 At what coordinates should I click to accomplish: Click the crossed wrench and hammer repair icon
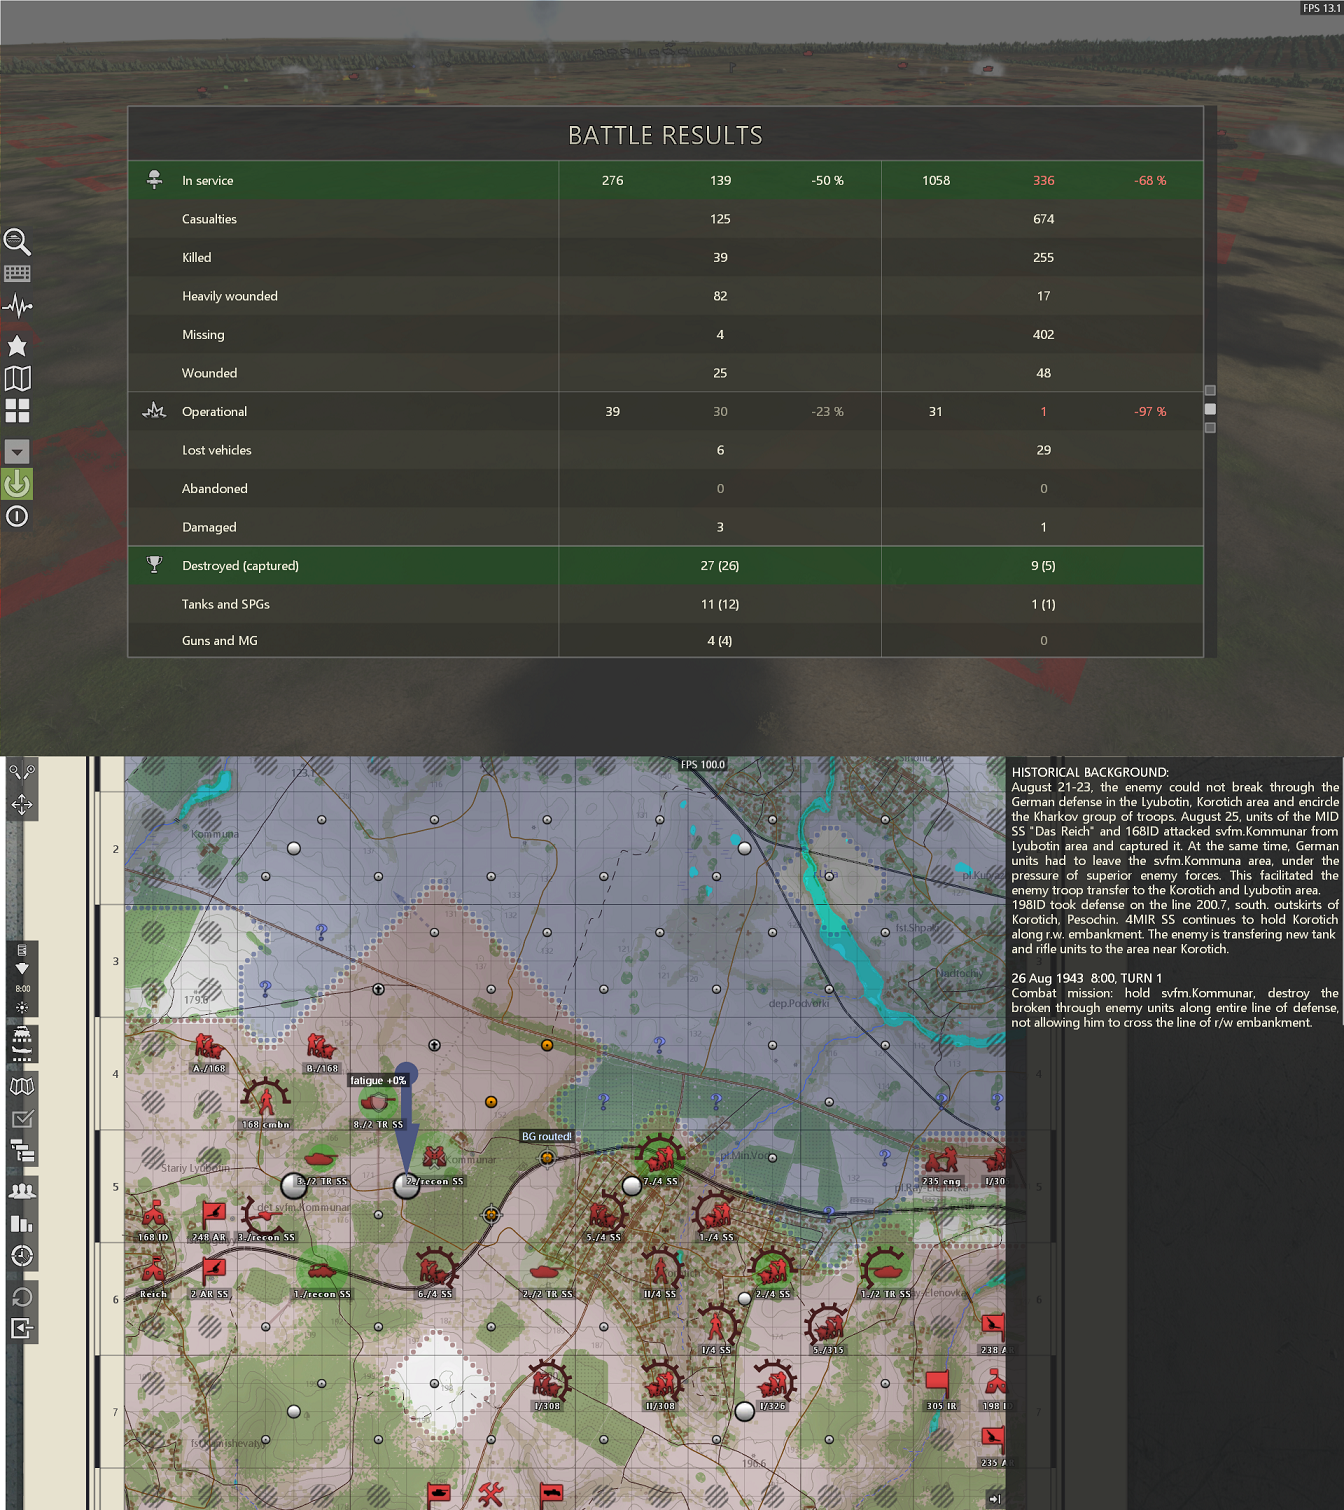(x=490, y=1494)
